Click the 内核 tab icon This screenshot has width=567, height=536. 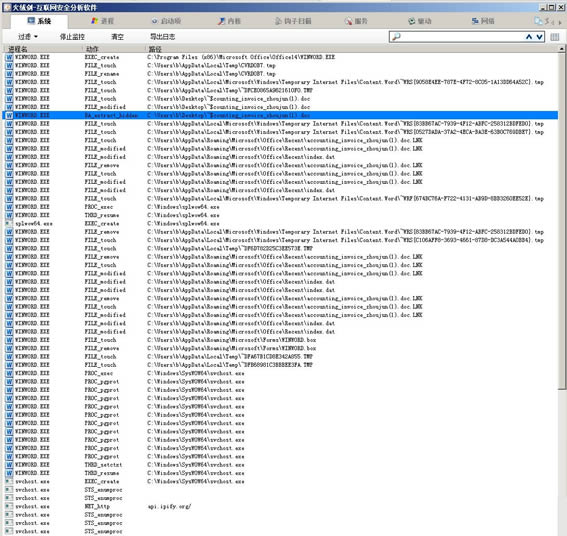221,21
